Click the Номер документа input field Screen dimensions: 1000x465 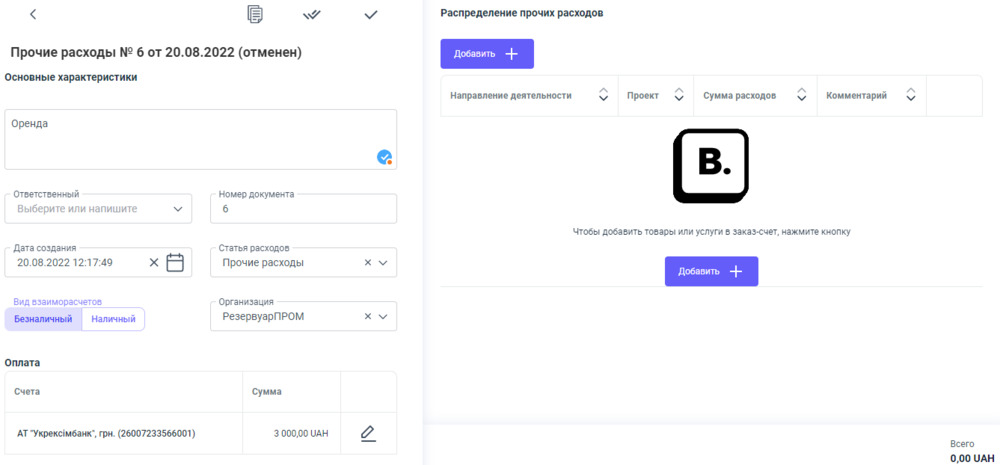[x=303, y=209]
